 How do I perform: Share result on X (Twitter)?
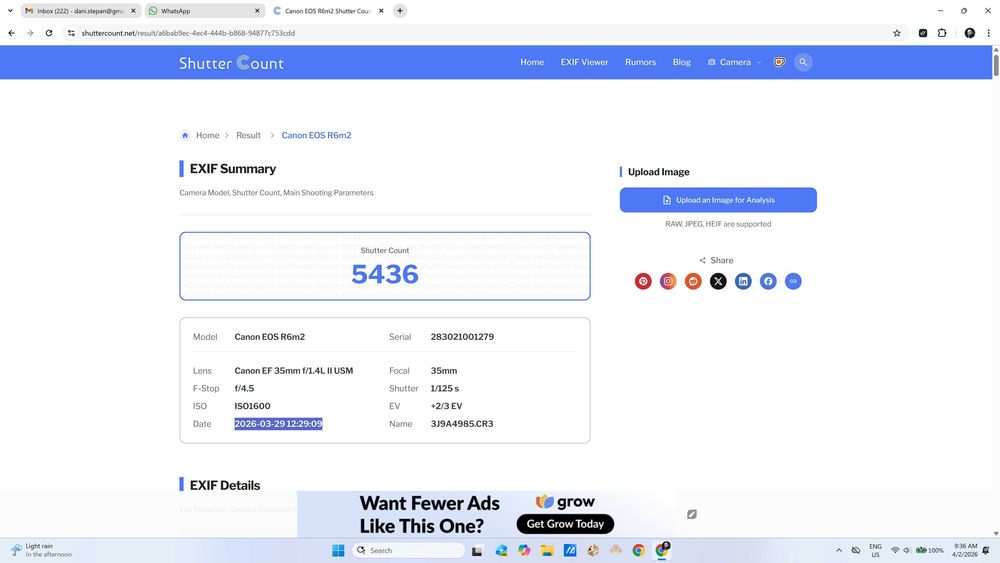[x=718, y=281]
